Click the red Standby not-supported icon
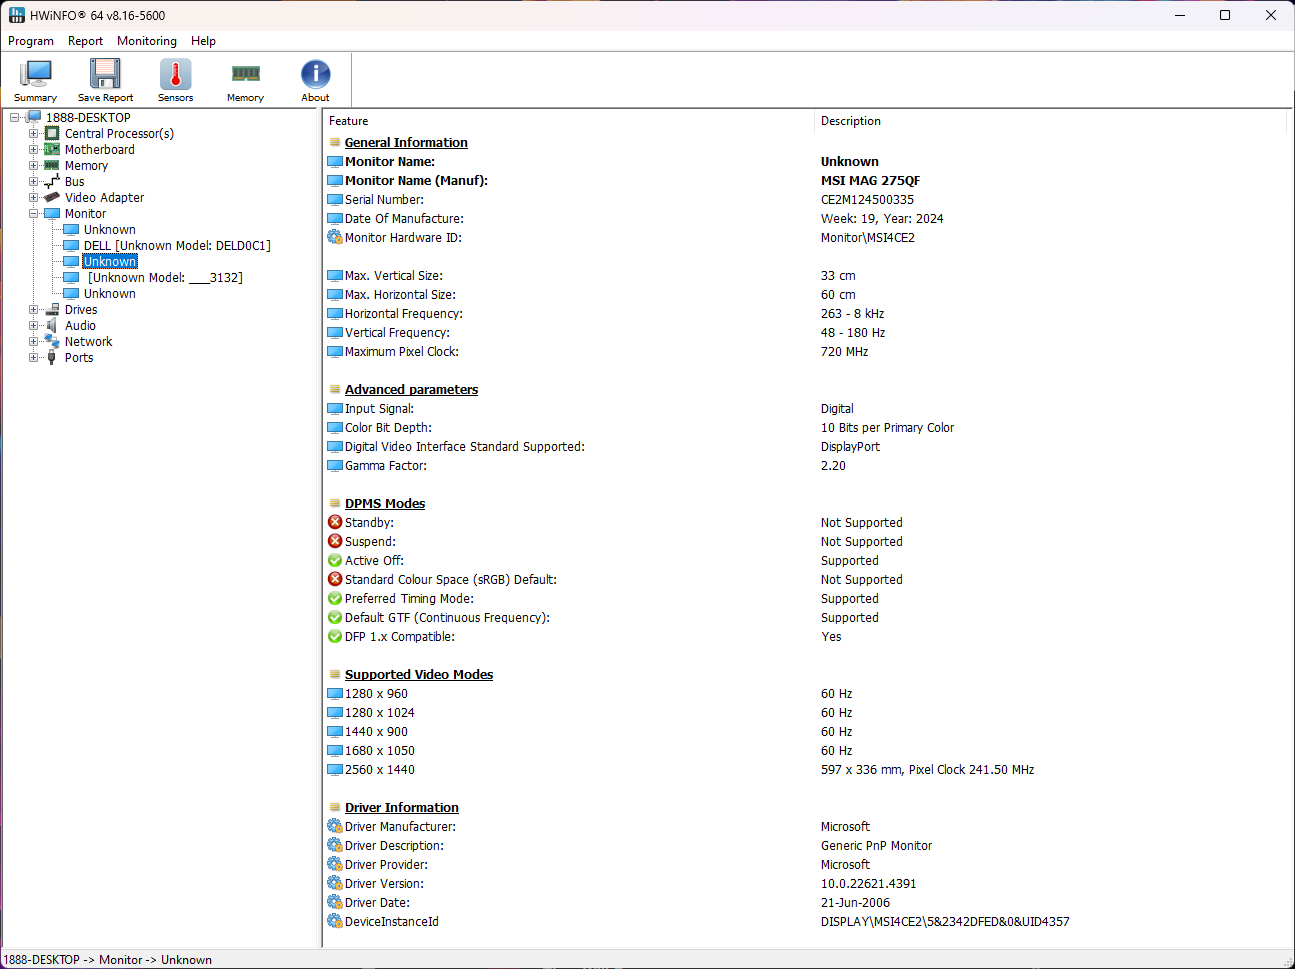 pos(335,522)
